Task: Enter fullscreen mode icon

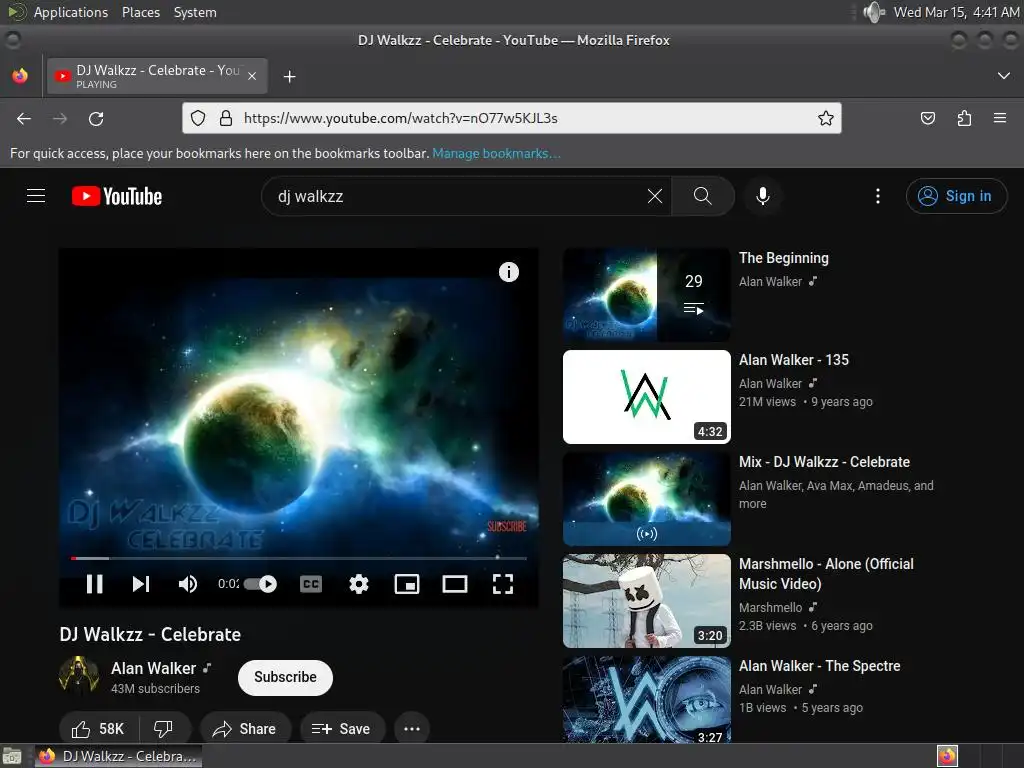Action: point(503,584)
